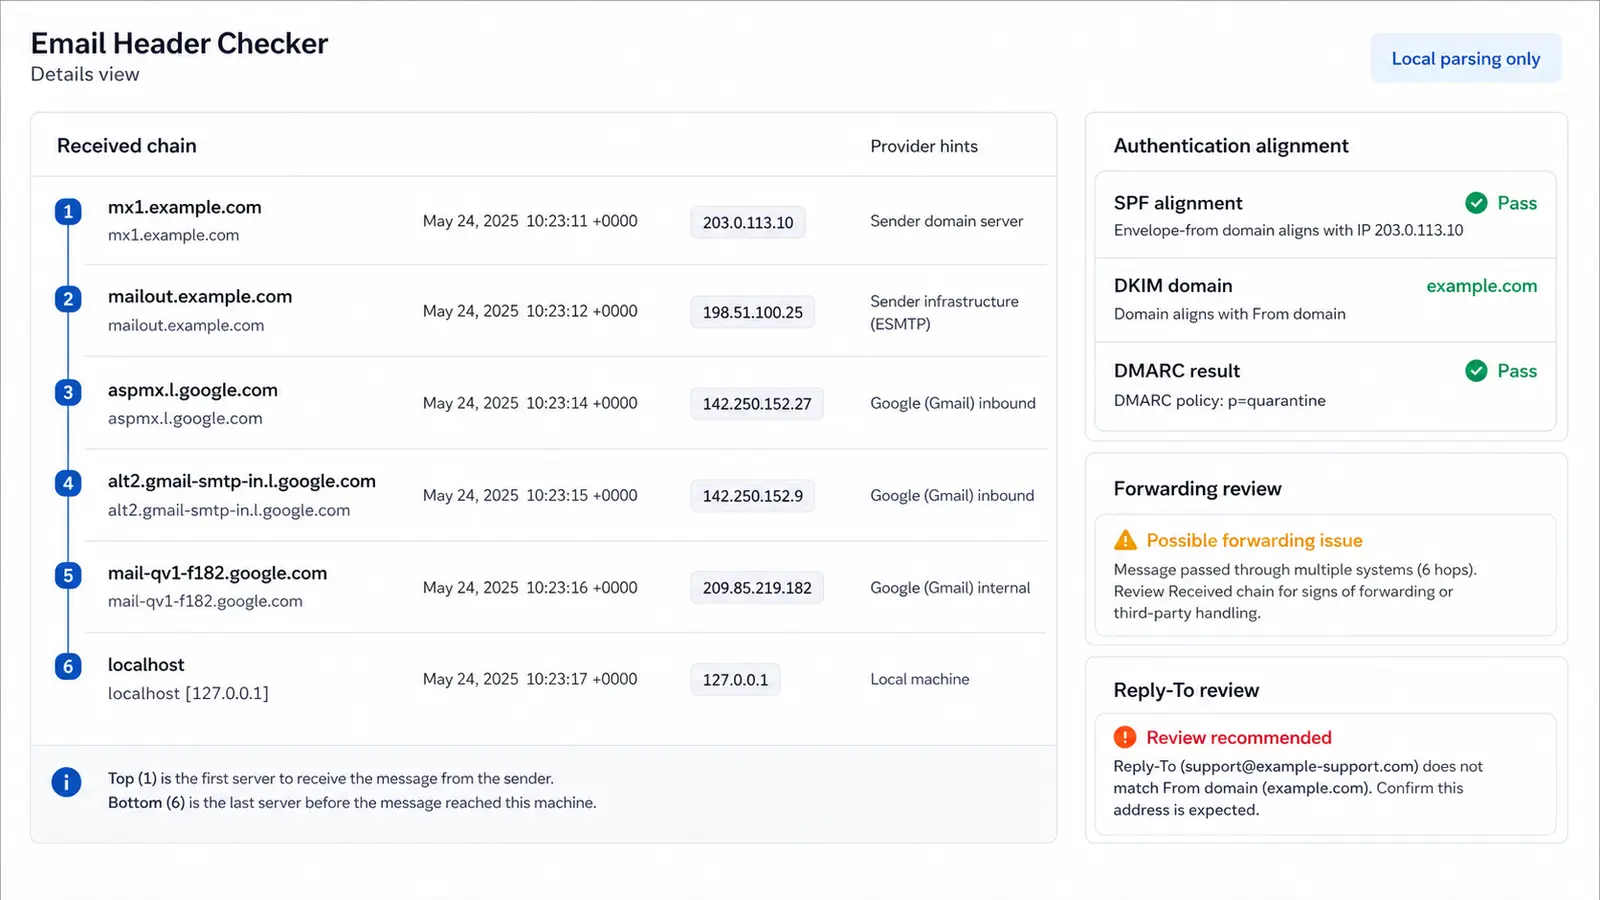Viewport: 1600px width, 900px height.
Task: Click the Google (Gmail) internal hint
Action: pyautogui.click(x=950, y=588)
